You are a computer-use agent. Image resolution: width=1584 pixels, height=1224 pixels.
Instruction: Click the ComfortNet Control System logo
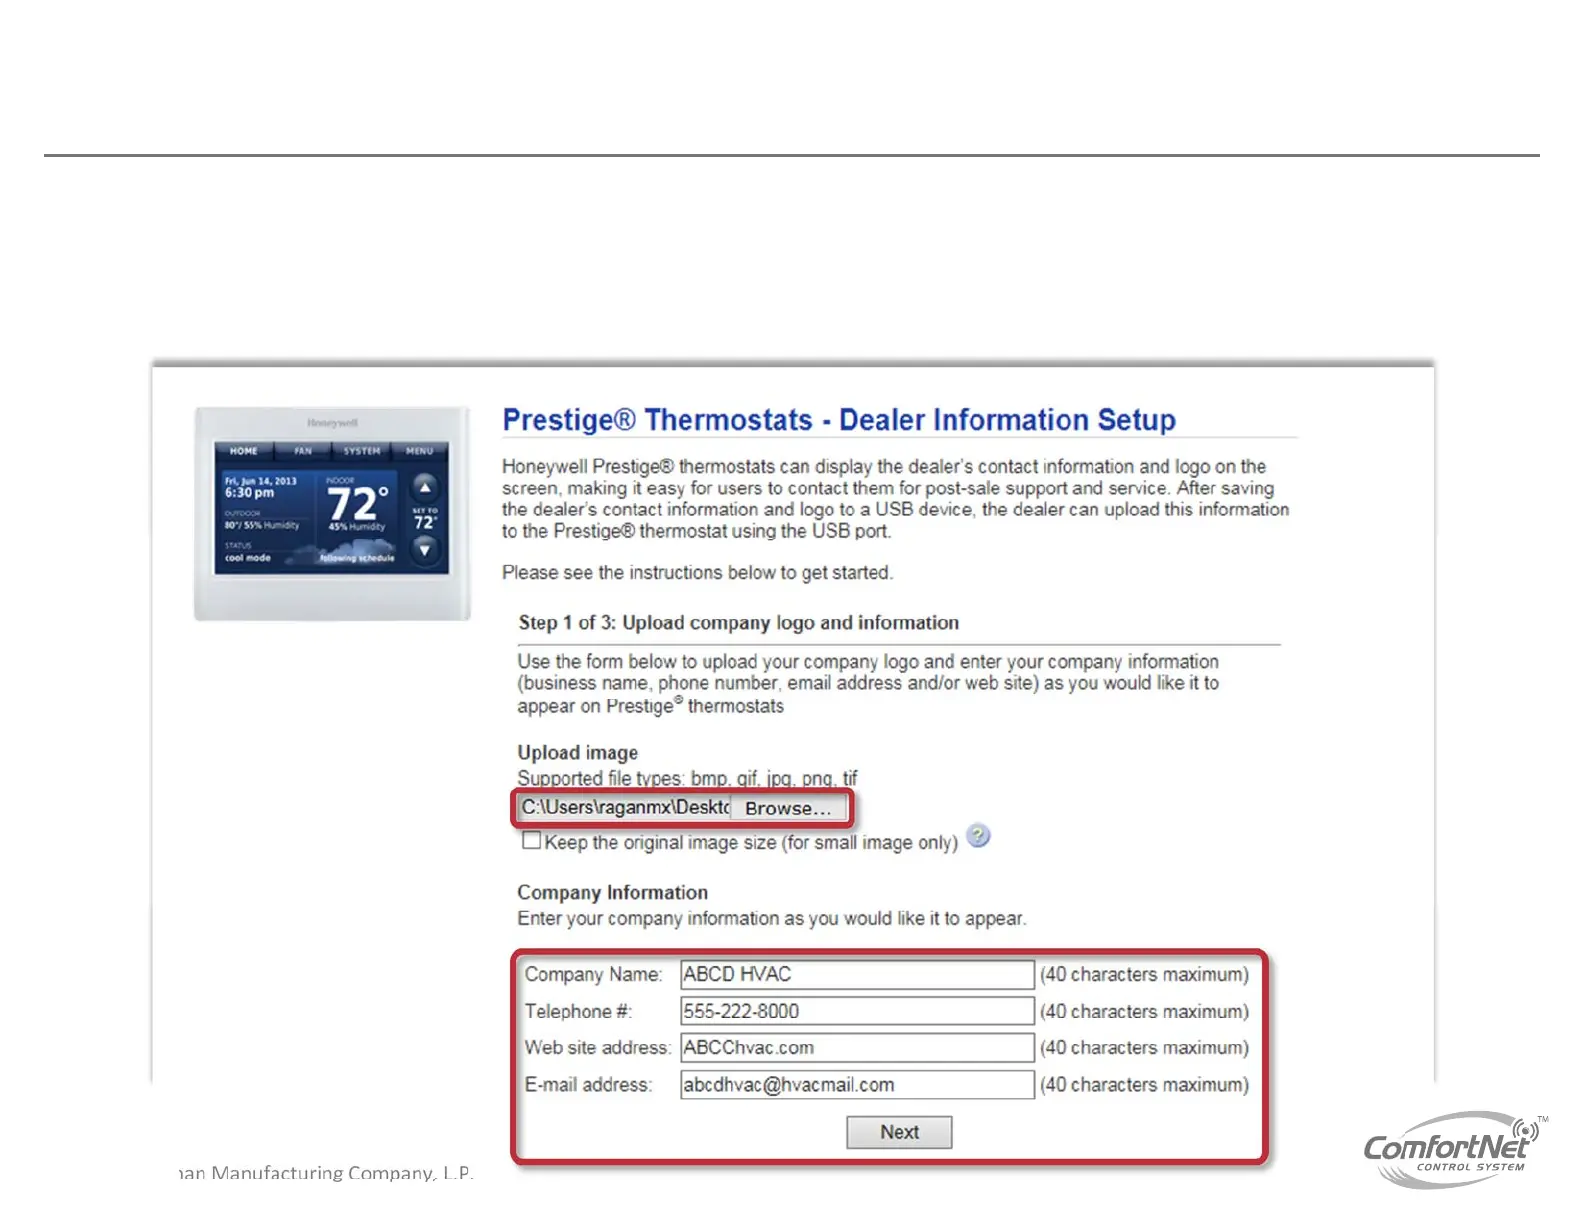[x=1455, y=1150]
